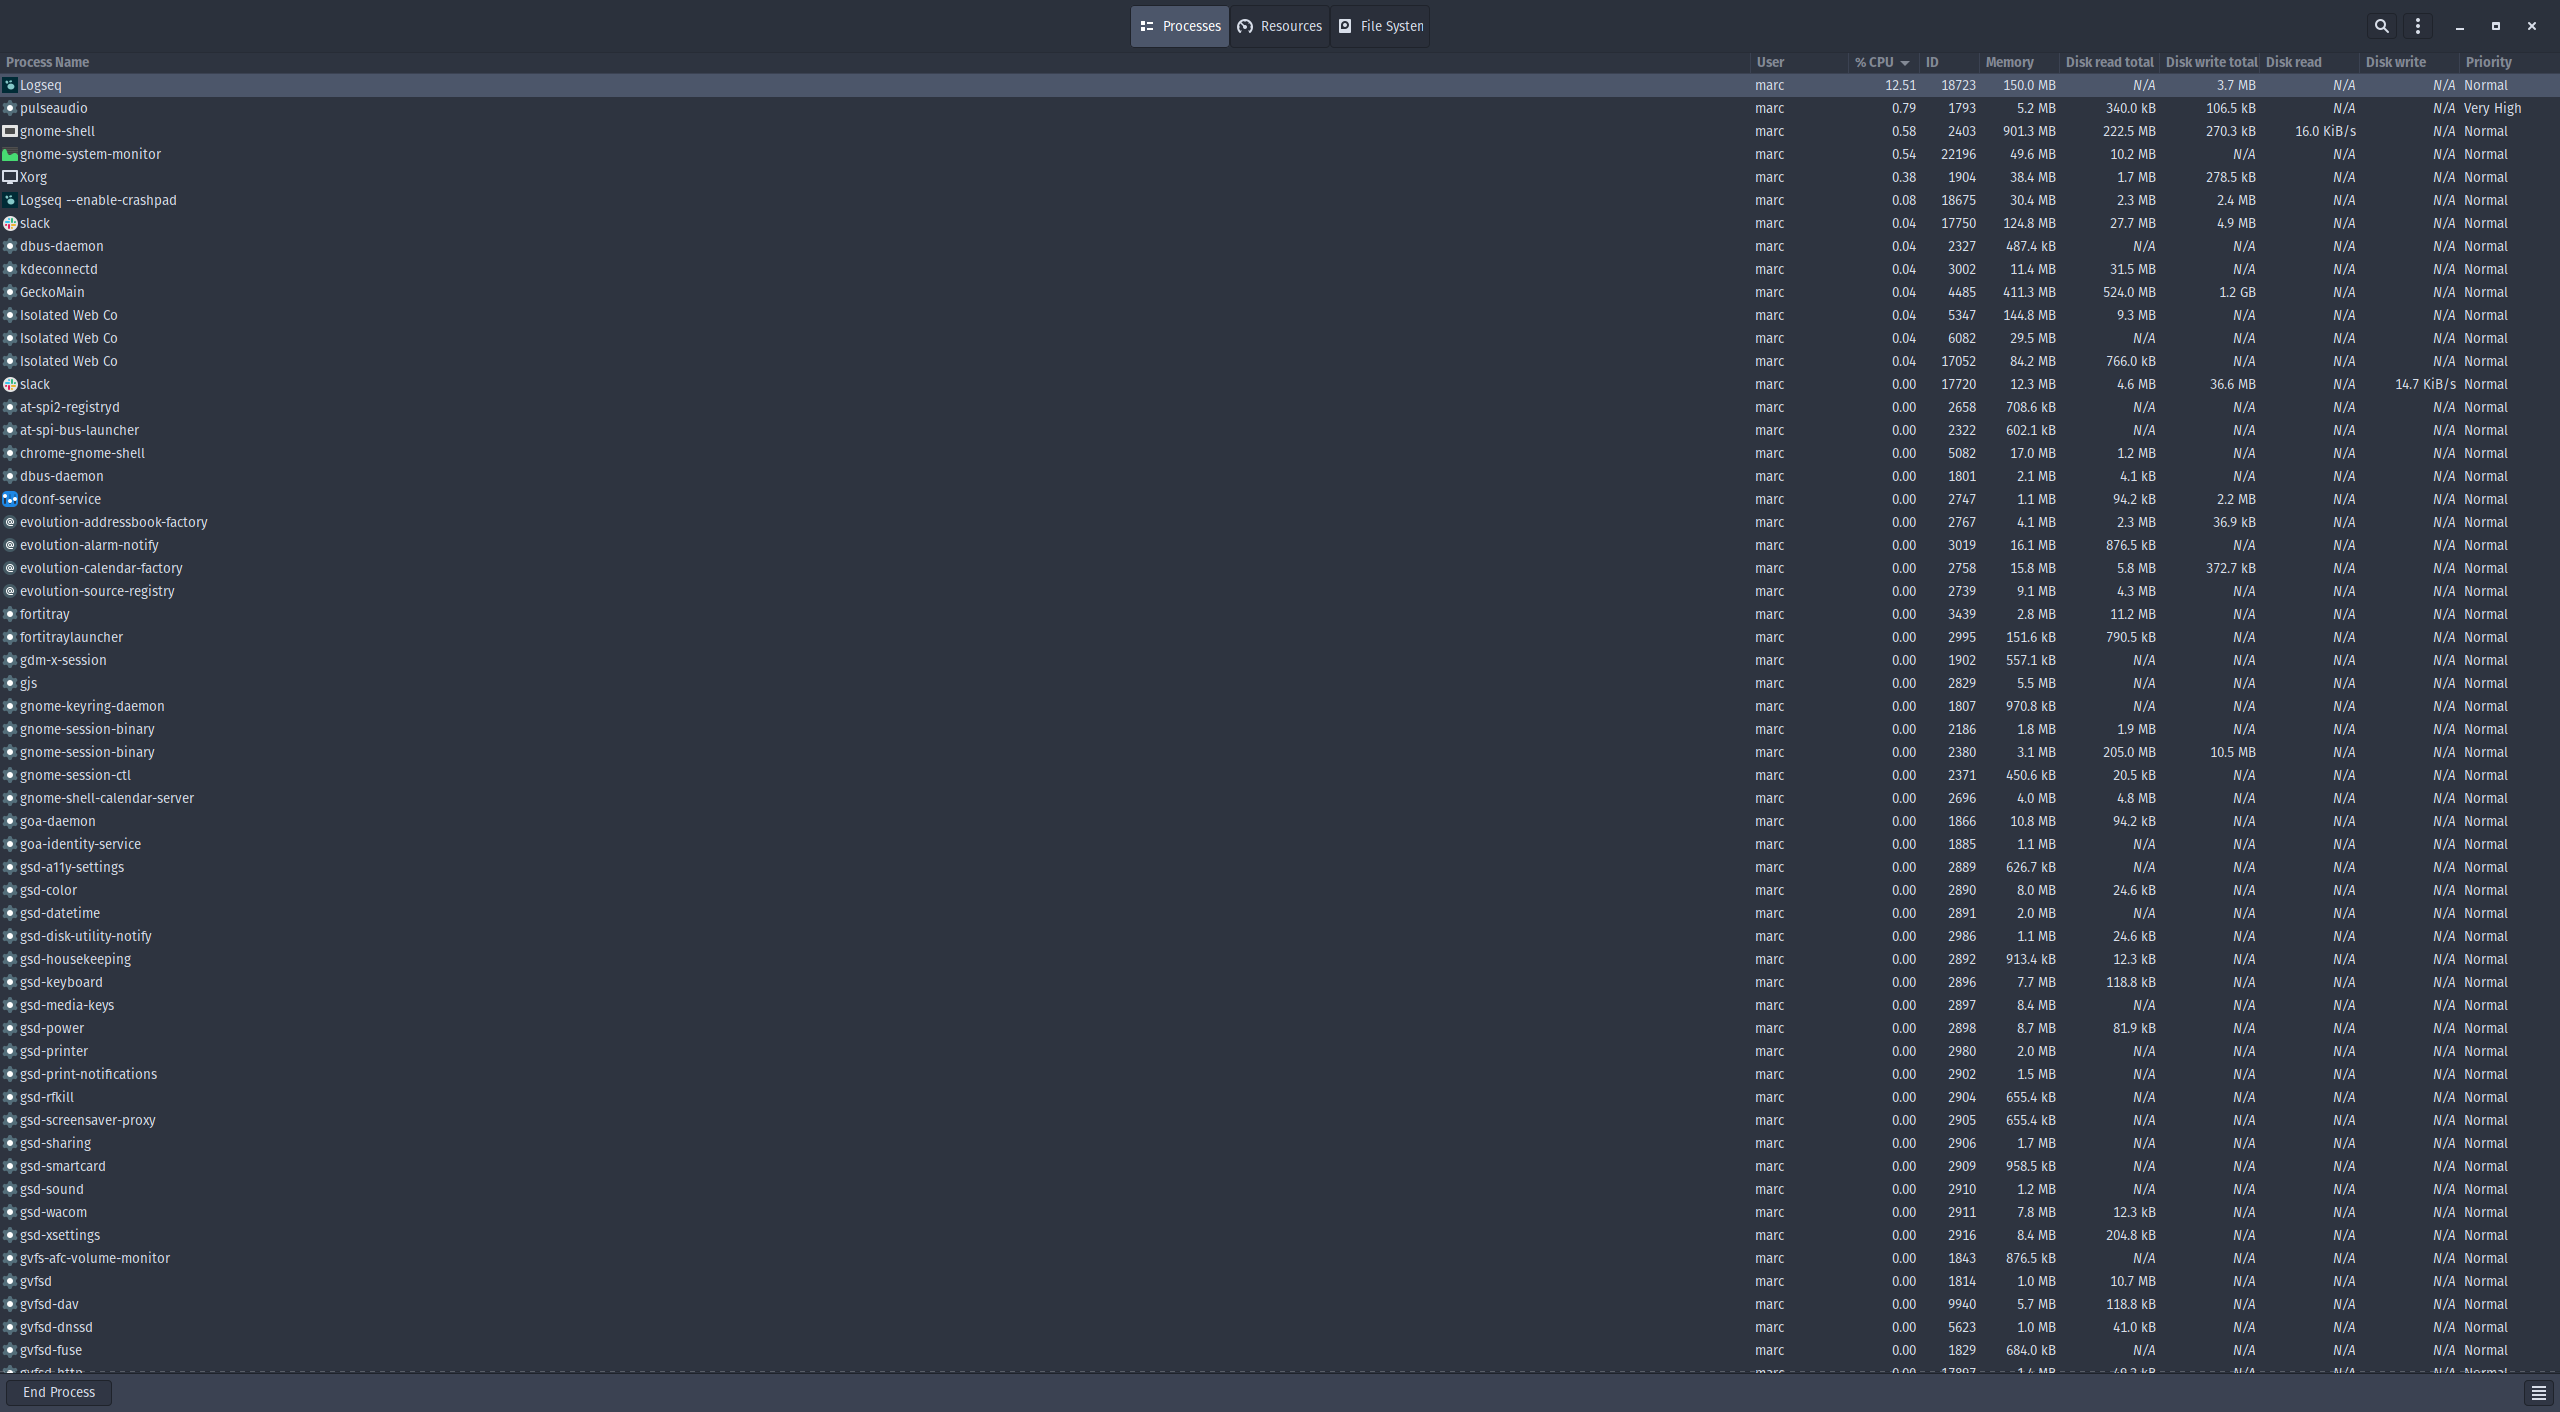
Task: Click the Xorg process icon
Action: click(9, 177)
